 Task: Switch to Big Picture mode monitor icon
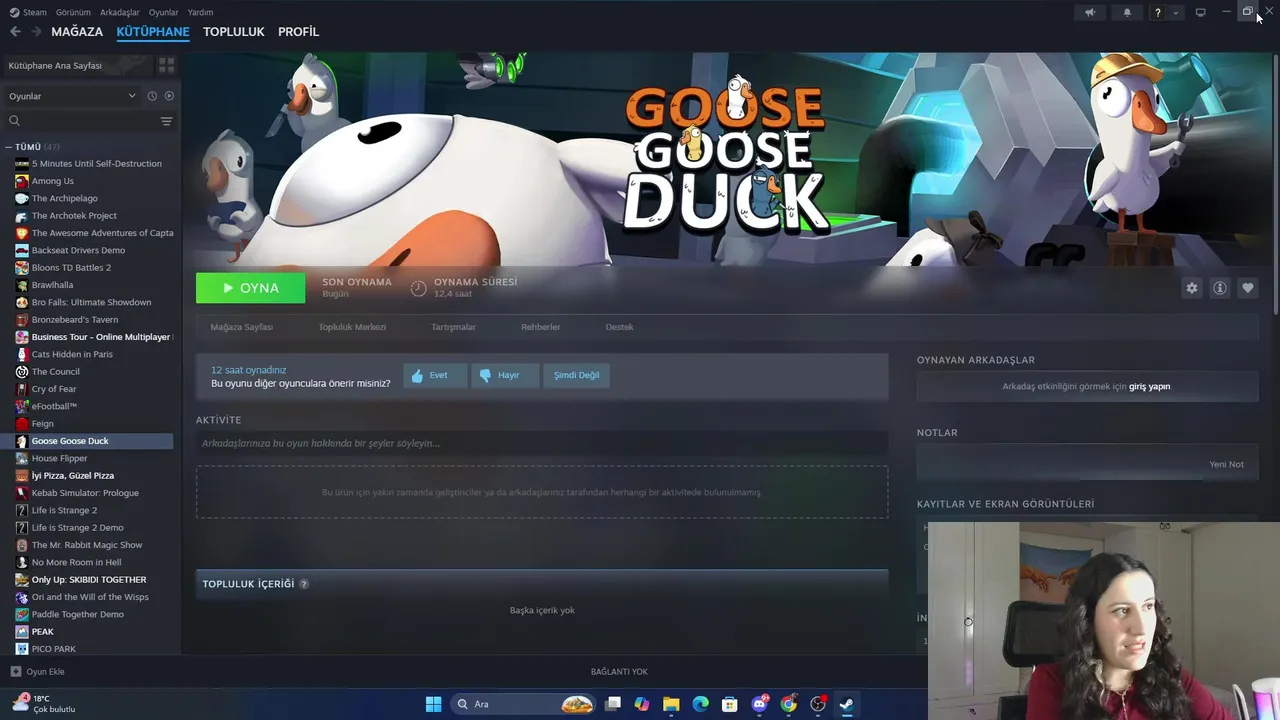click(1200, 12)
